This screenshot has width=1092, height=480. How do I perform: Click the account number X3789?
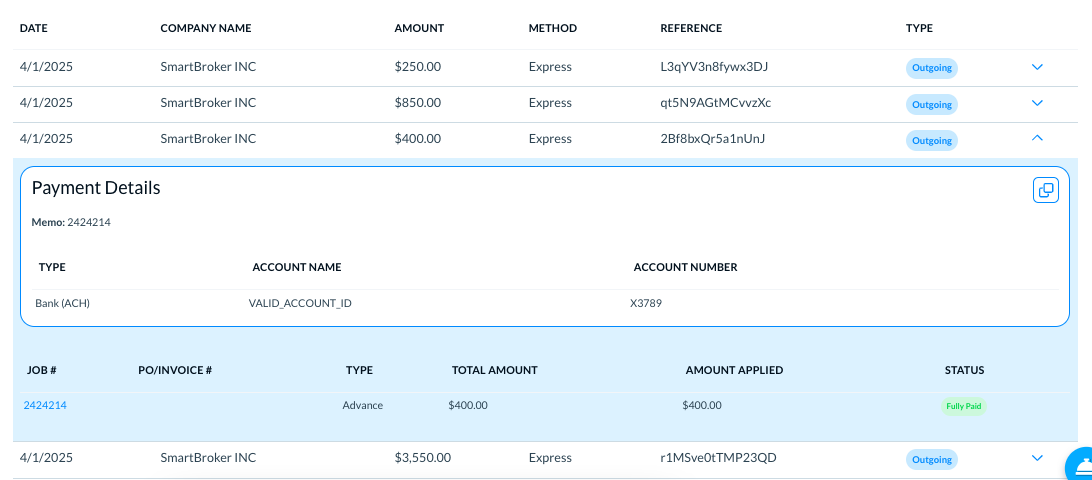[645, 303]
